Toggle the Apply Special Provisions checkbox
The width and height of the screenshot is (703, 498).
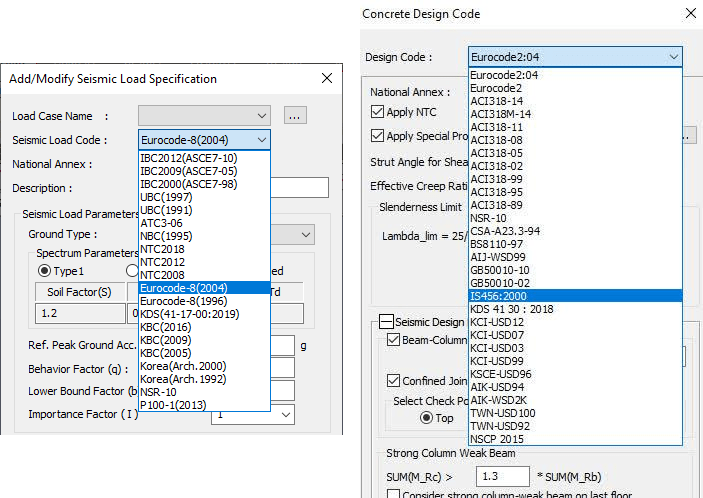[378, 136]
